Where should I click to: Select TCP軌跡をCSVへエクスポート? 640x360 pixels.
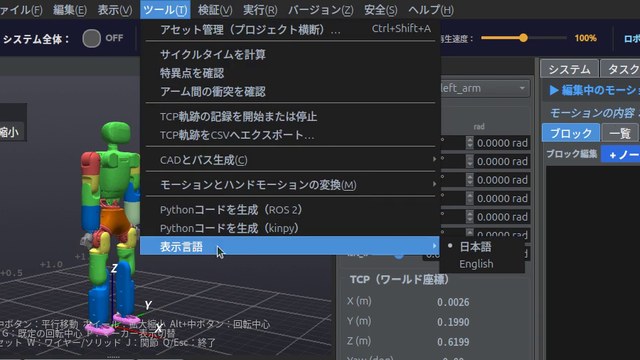click(x=290, y=135)
